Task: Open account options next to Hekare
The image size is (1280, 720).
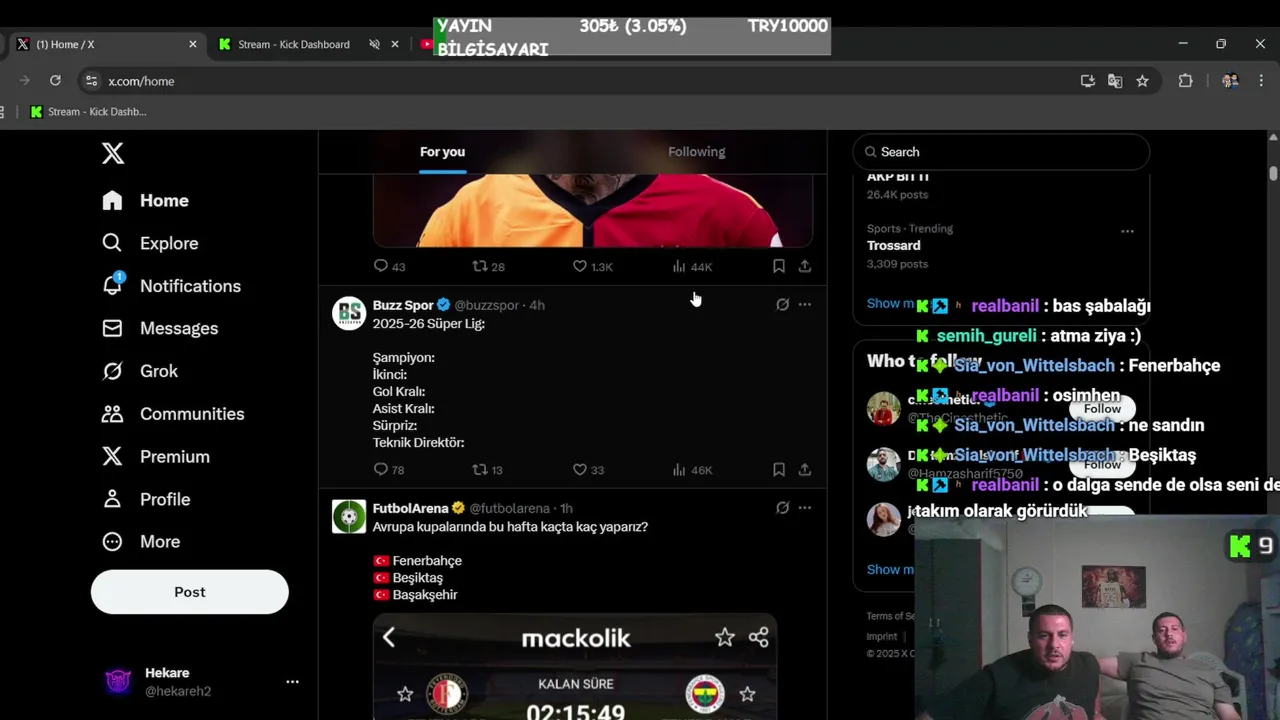Action: pos(292,682)
